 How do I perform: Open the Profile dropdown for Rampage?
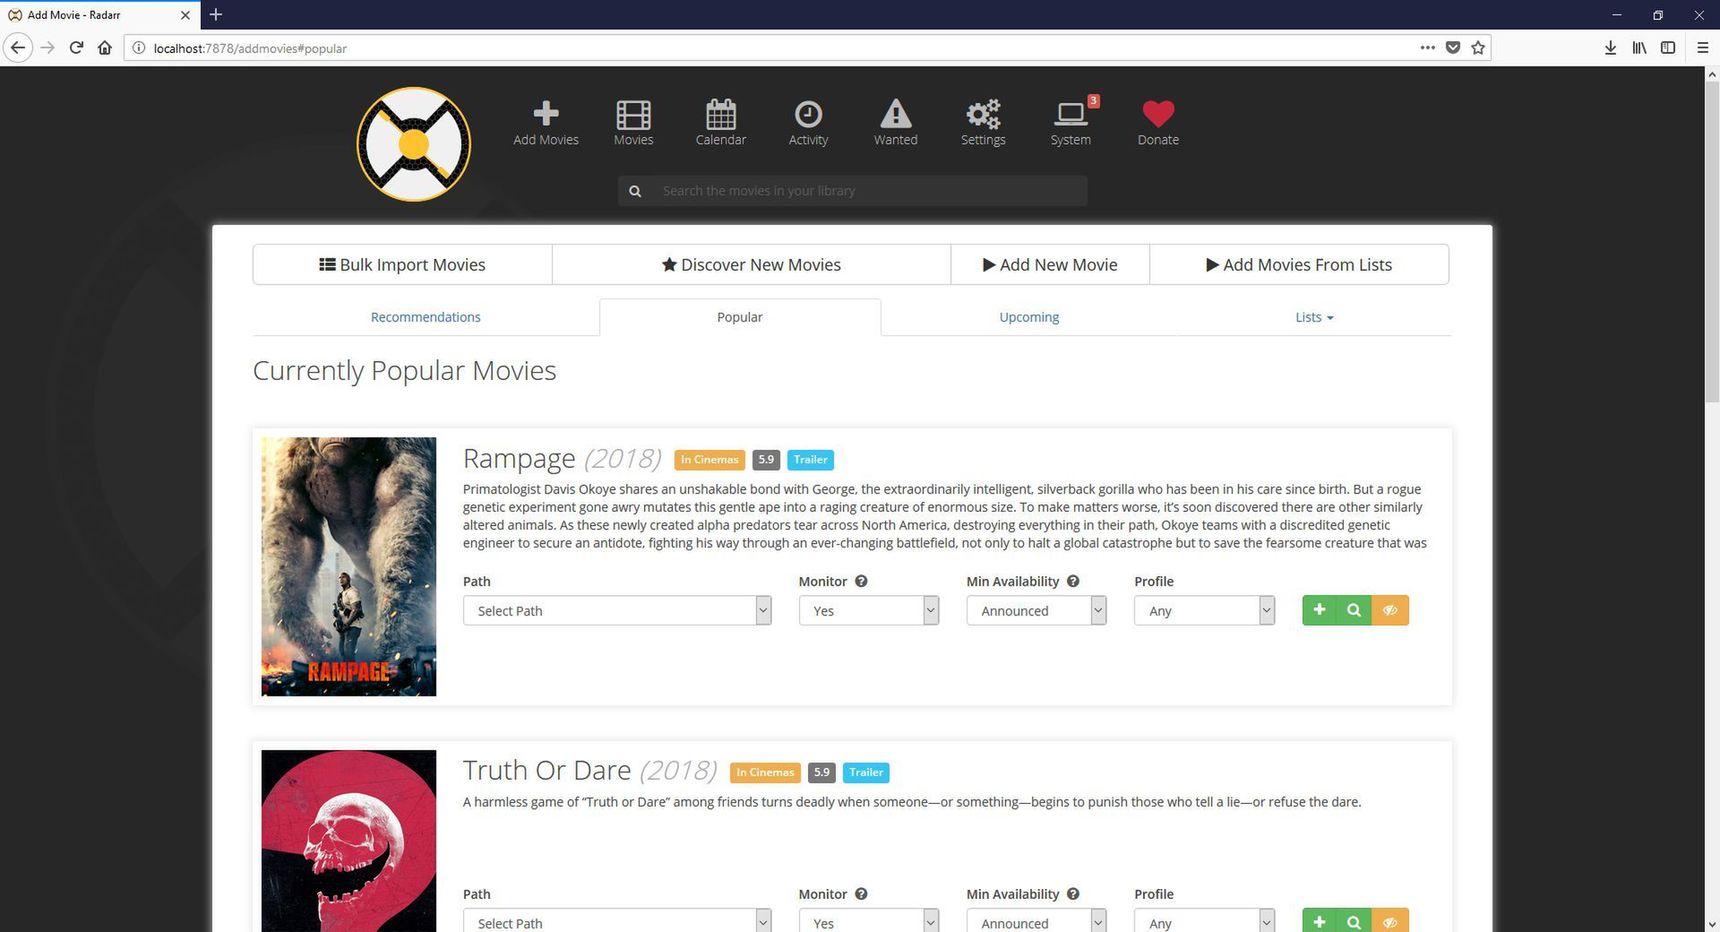[x=1204, y=610]
